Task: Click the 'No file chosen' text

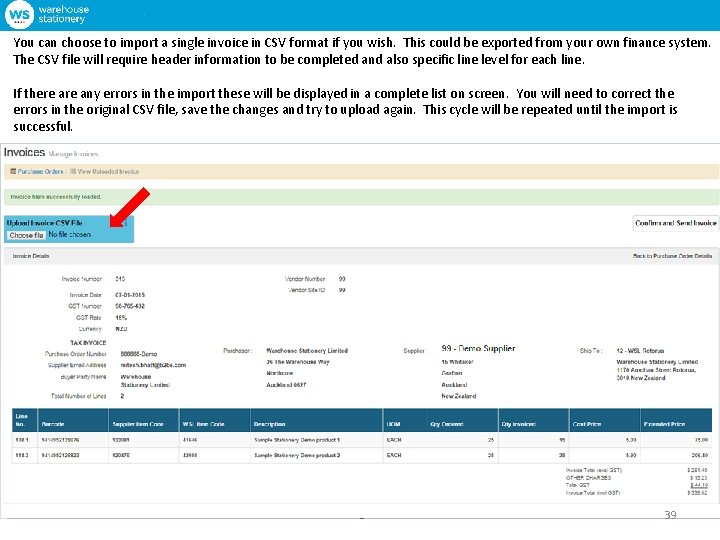Action: tap(70, 234)
